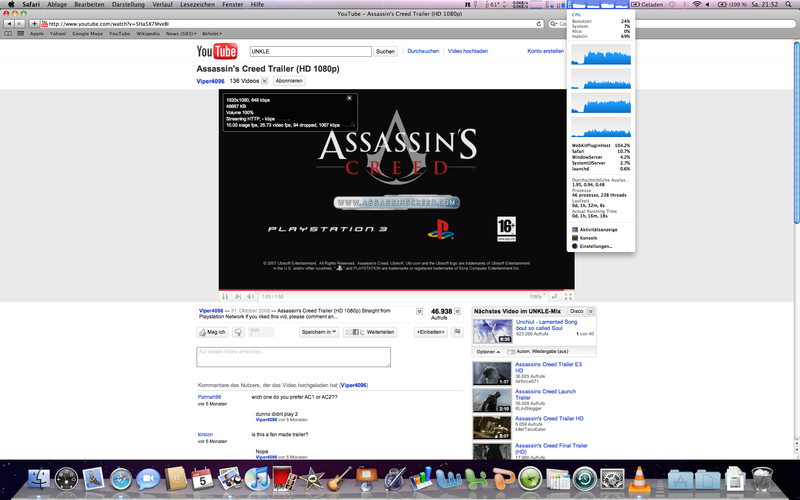Click the Konto erstellen link
Image resolution: width=800 pixels, height=500 pixels.
click(545, 51)
